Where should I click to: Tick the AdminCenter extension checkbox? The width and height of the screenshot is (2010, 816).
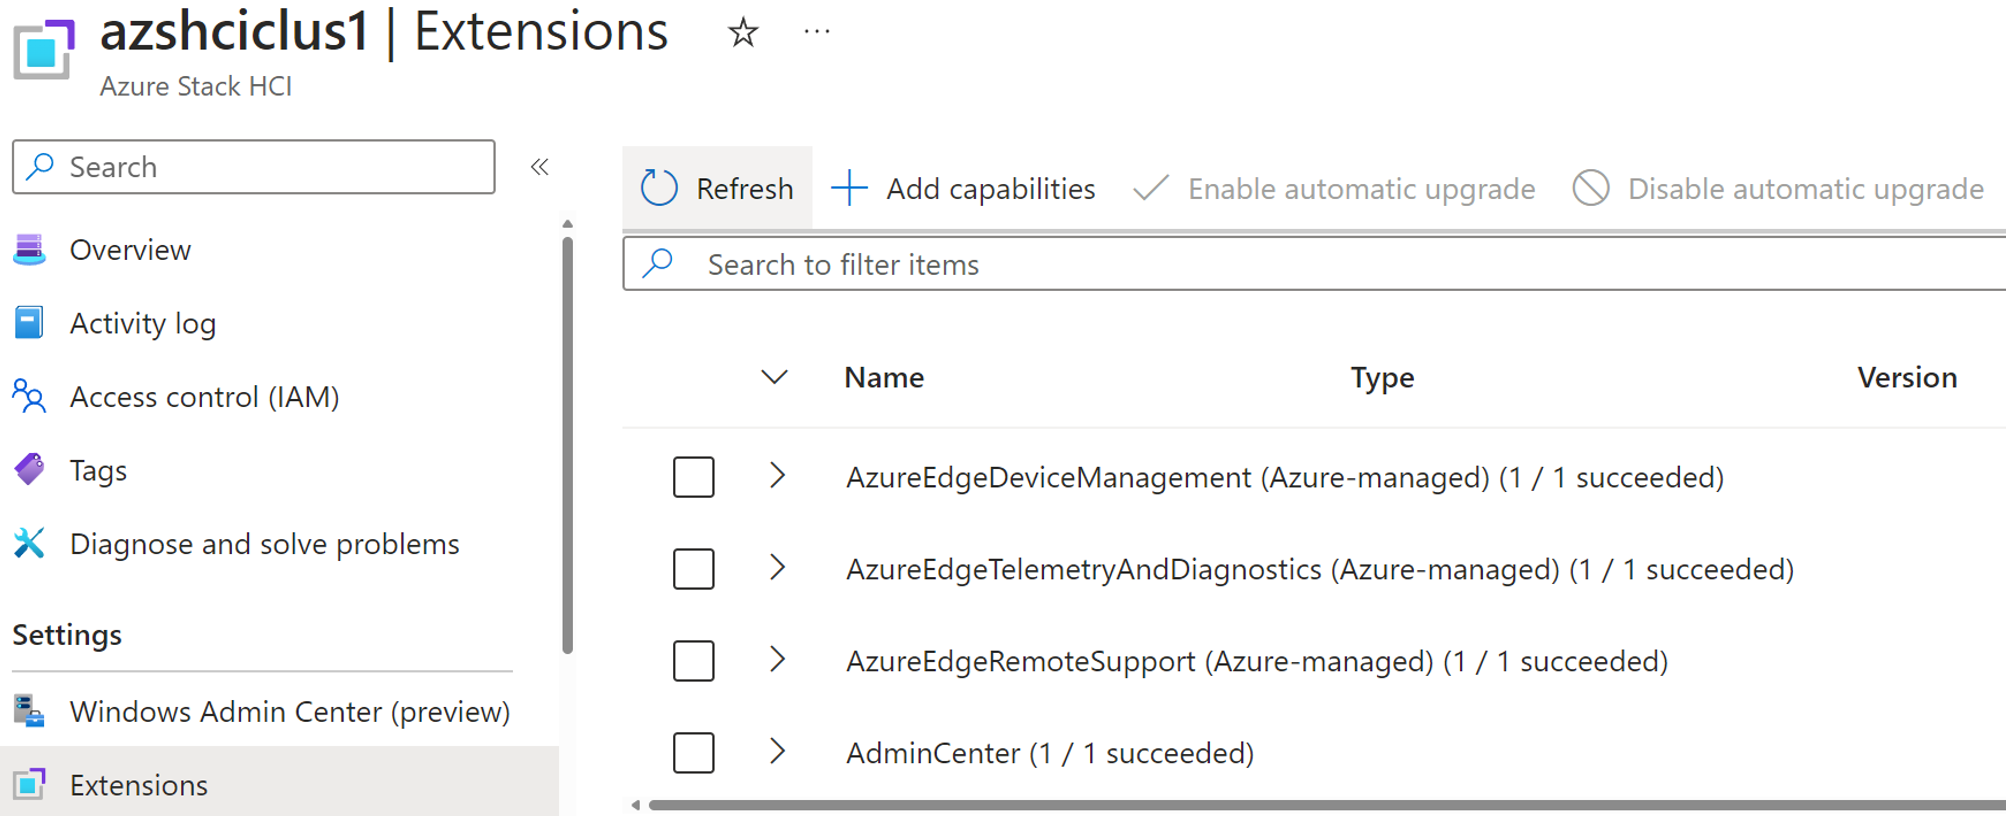coord(693,753)
